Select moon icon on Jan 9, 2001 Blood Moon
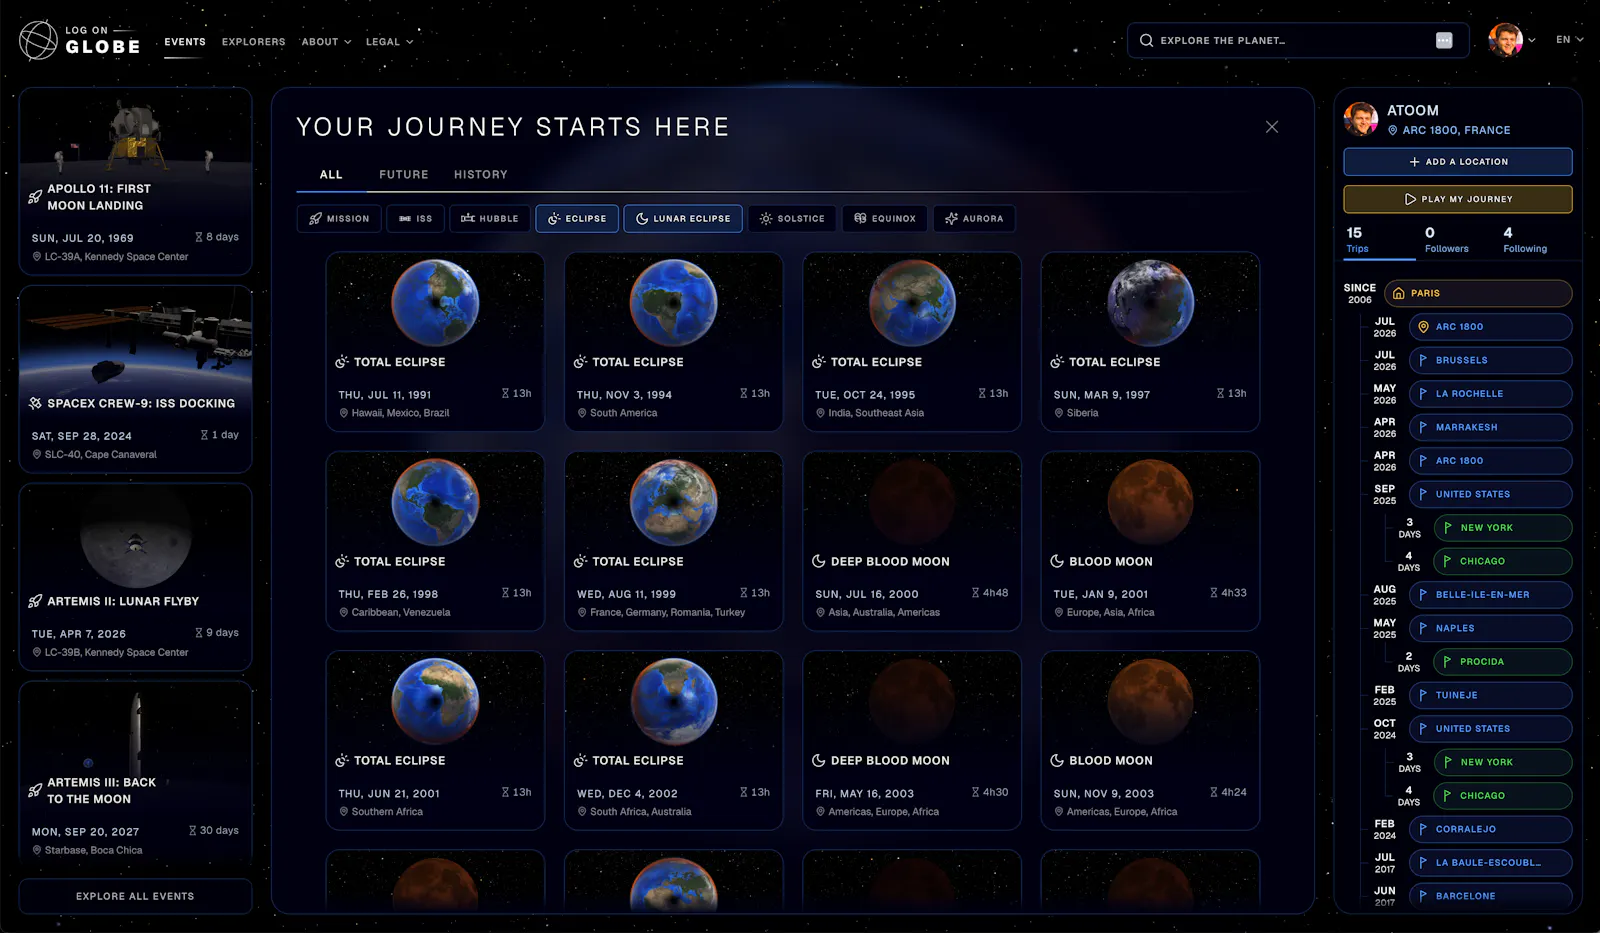This screenshot has height=933, width=1600. tap(1057, 562)
